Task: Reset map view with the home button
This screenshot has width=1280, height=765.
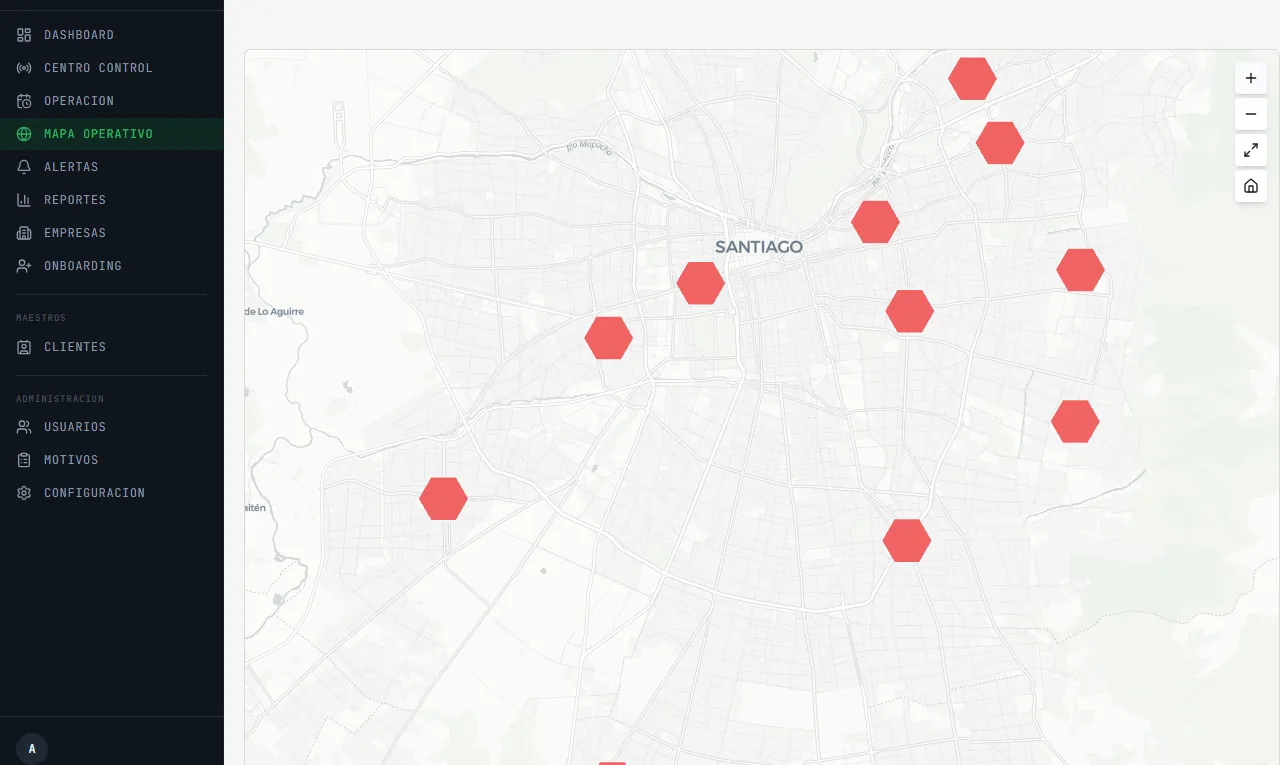Action: click(x=1251, y=186)
